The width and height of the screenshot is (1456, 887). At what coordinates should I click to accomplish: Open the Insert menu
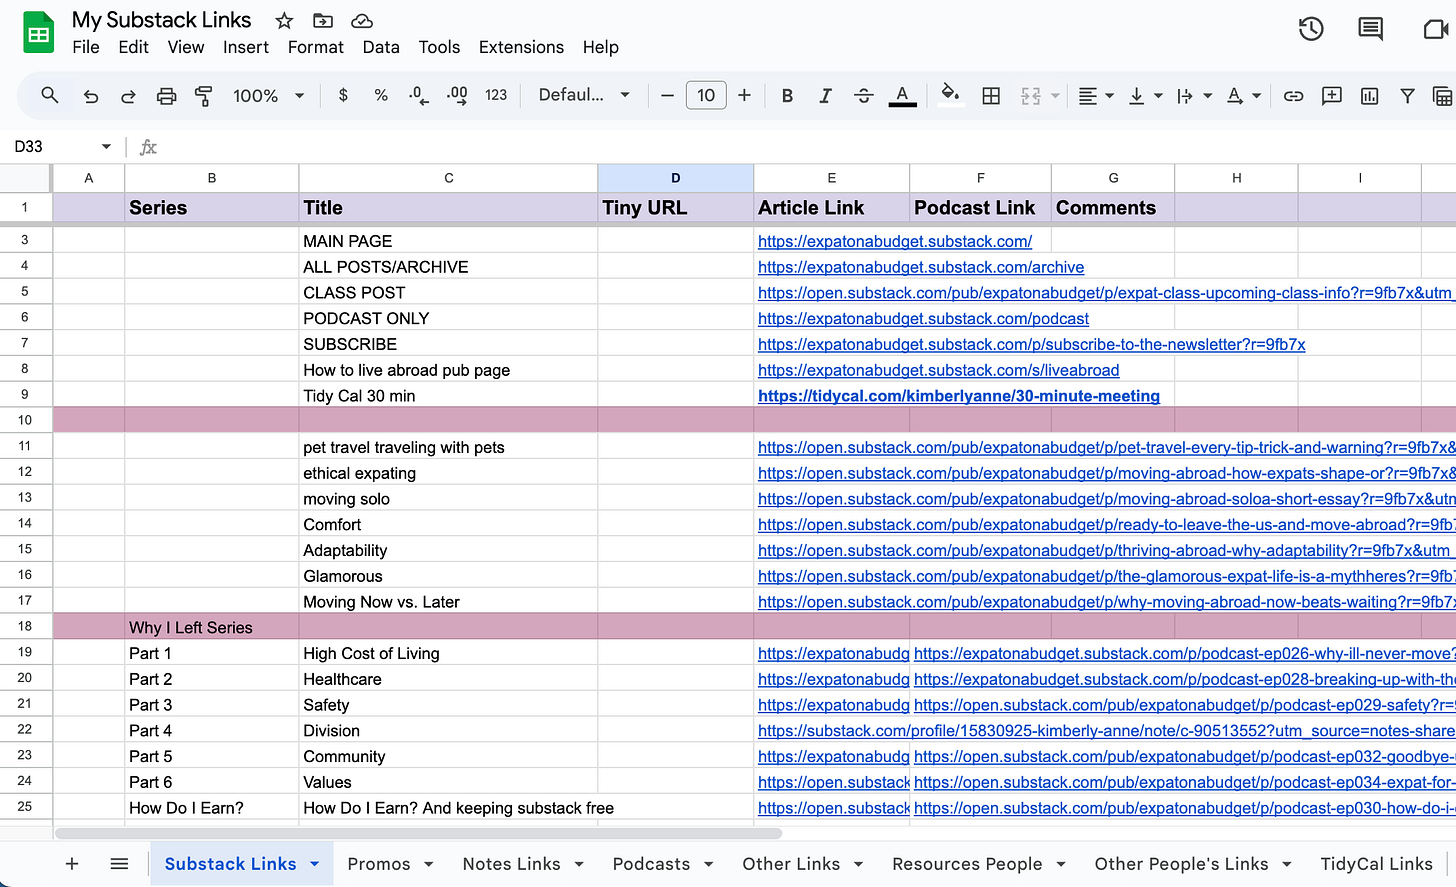(x=246, y=47)
